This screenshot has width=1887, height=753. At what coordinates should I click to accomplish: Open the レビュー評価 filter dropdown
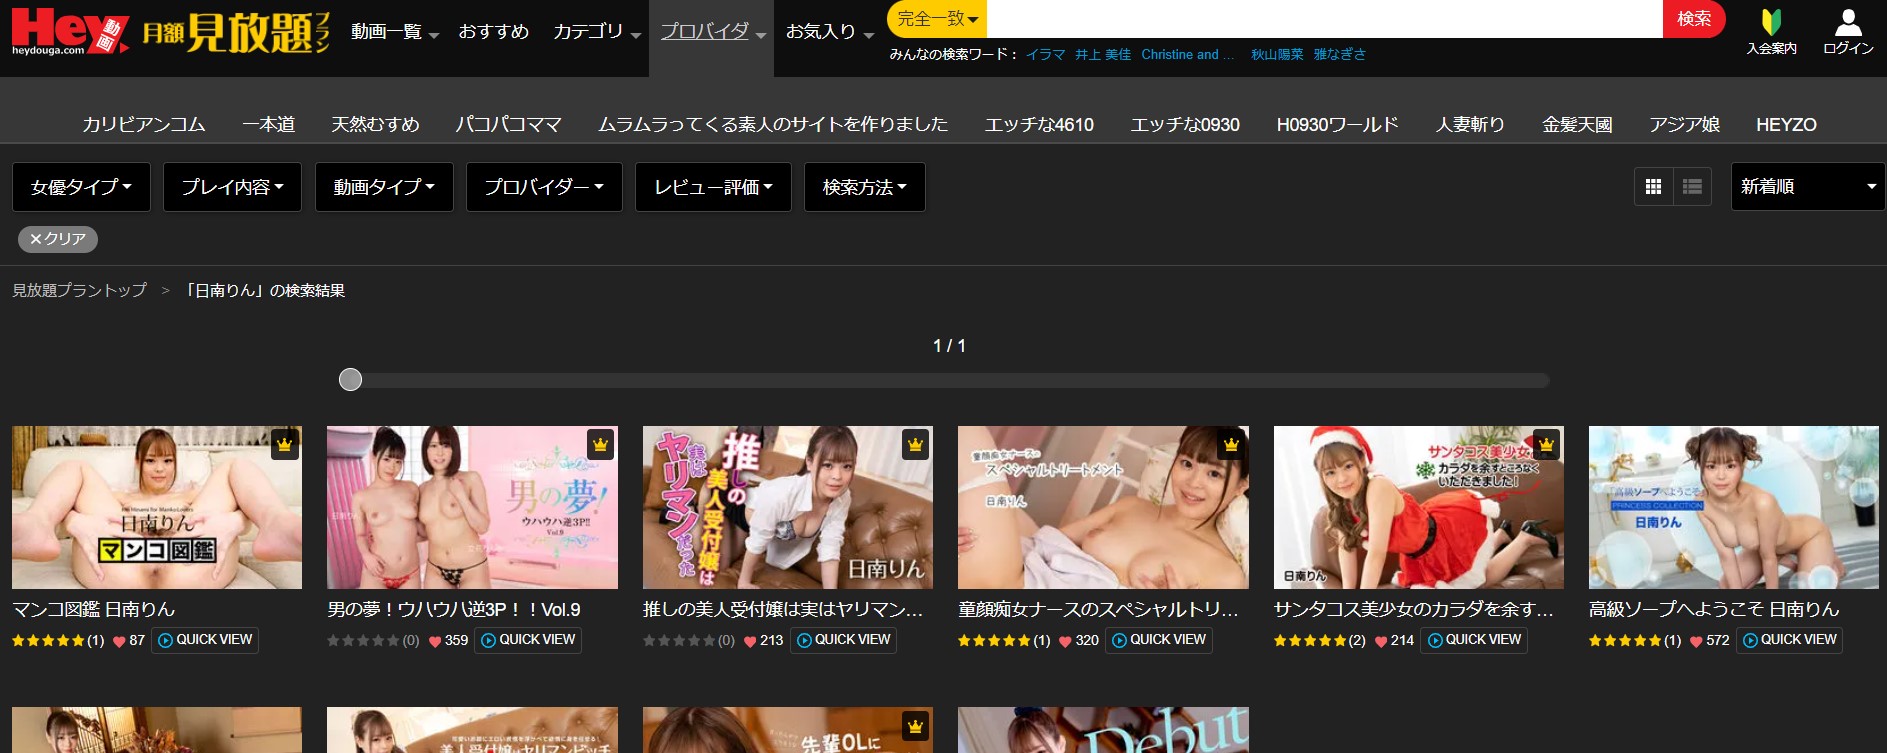[x=713, y=187]
